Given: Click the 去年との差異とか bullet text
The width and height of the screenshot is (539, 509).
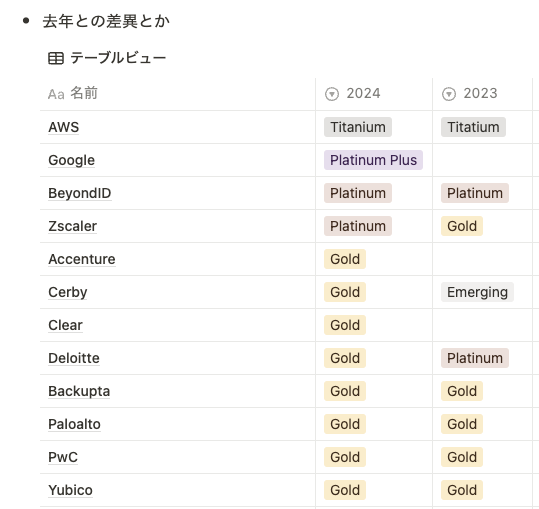Looking at the screenshot, I should (106, 21).
